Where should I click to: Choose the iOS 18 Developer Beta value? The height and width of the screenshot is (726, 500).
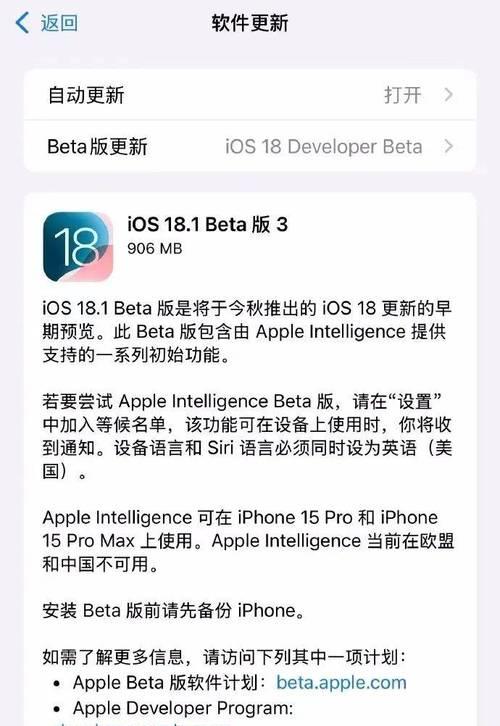[x=324, y=147]
